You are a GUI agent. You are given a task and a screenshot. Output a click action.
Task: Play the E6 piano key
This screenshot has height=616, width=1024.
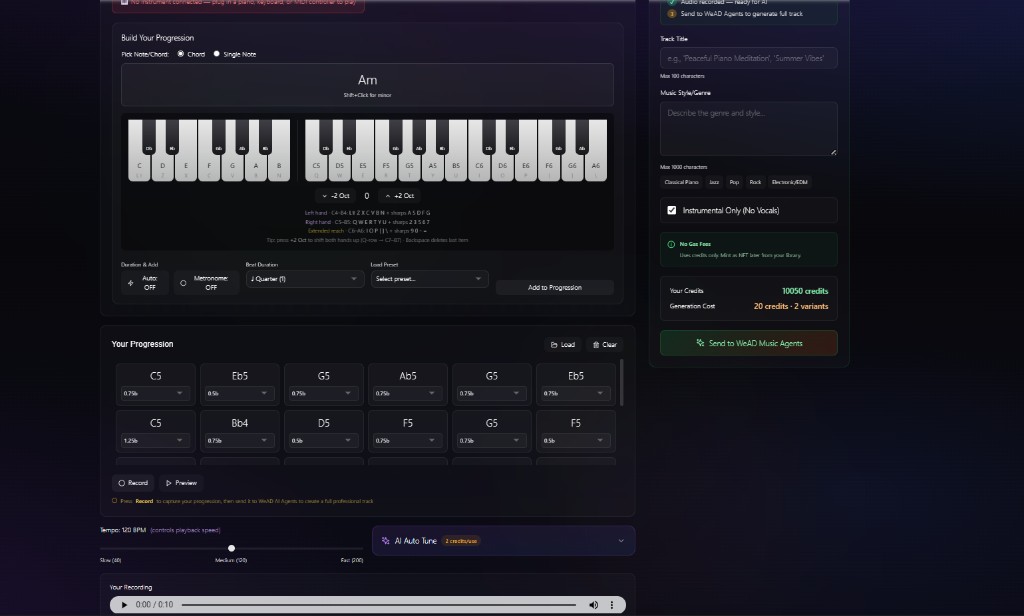(526, 167)
